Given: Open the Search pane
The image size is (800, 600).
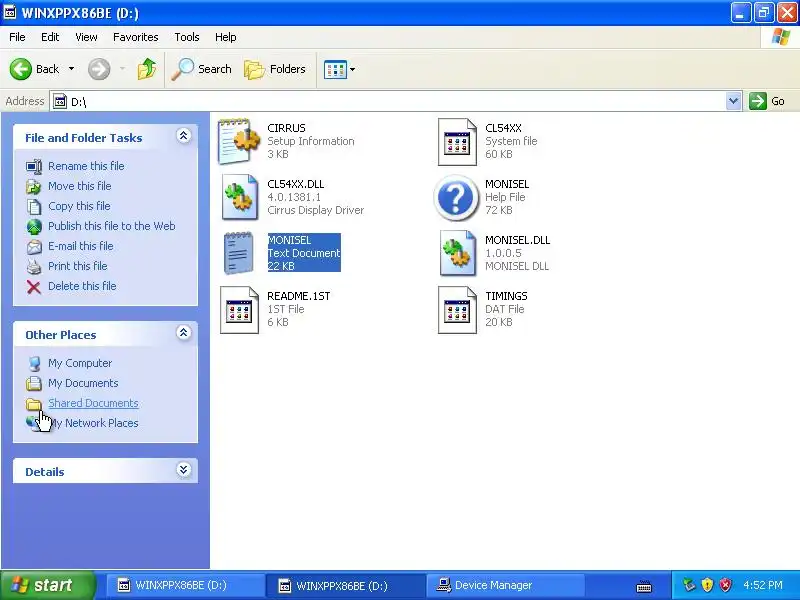Looking at the screenshot, I should tap(202, 69).
